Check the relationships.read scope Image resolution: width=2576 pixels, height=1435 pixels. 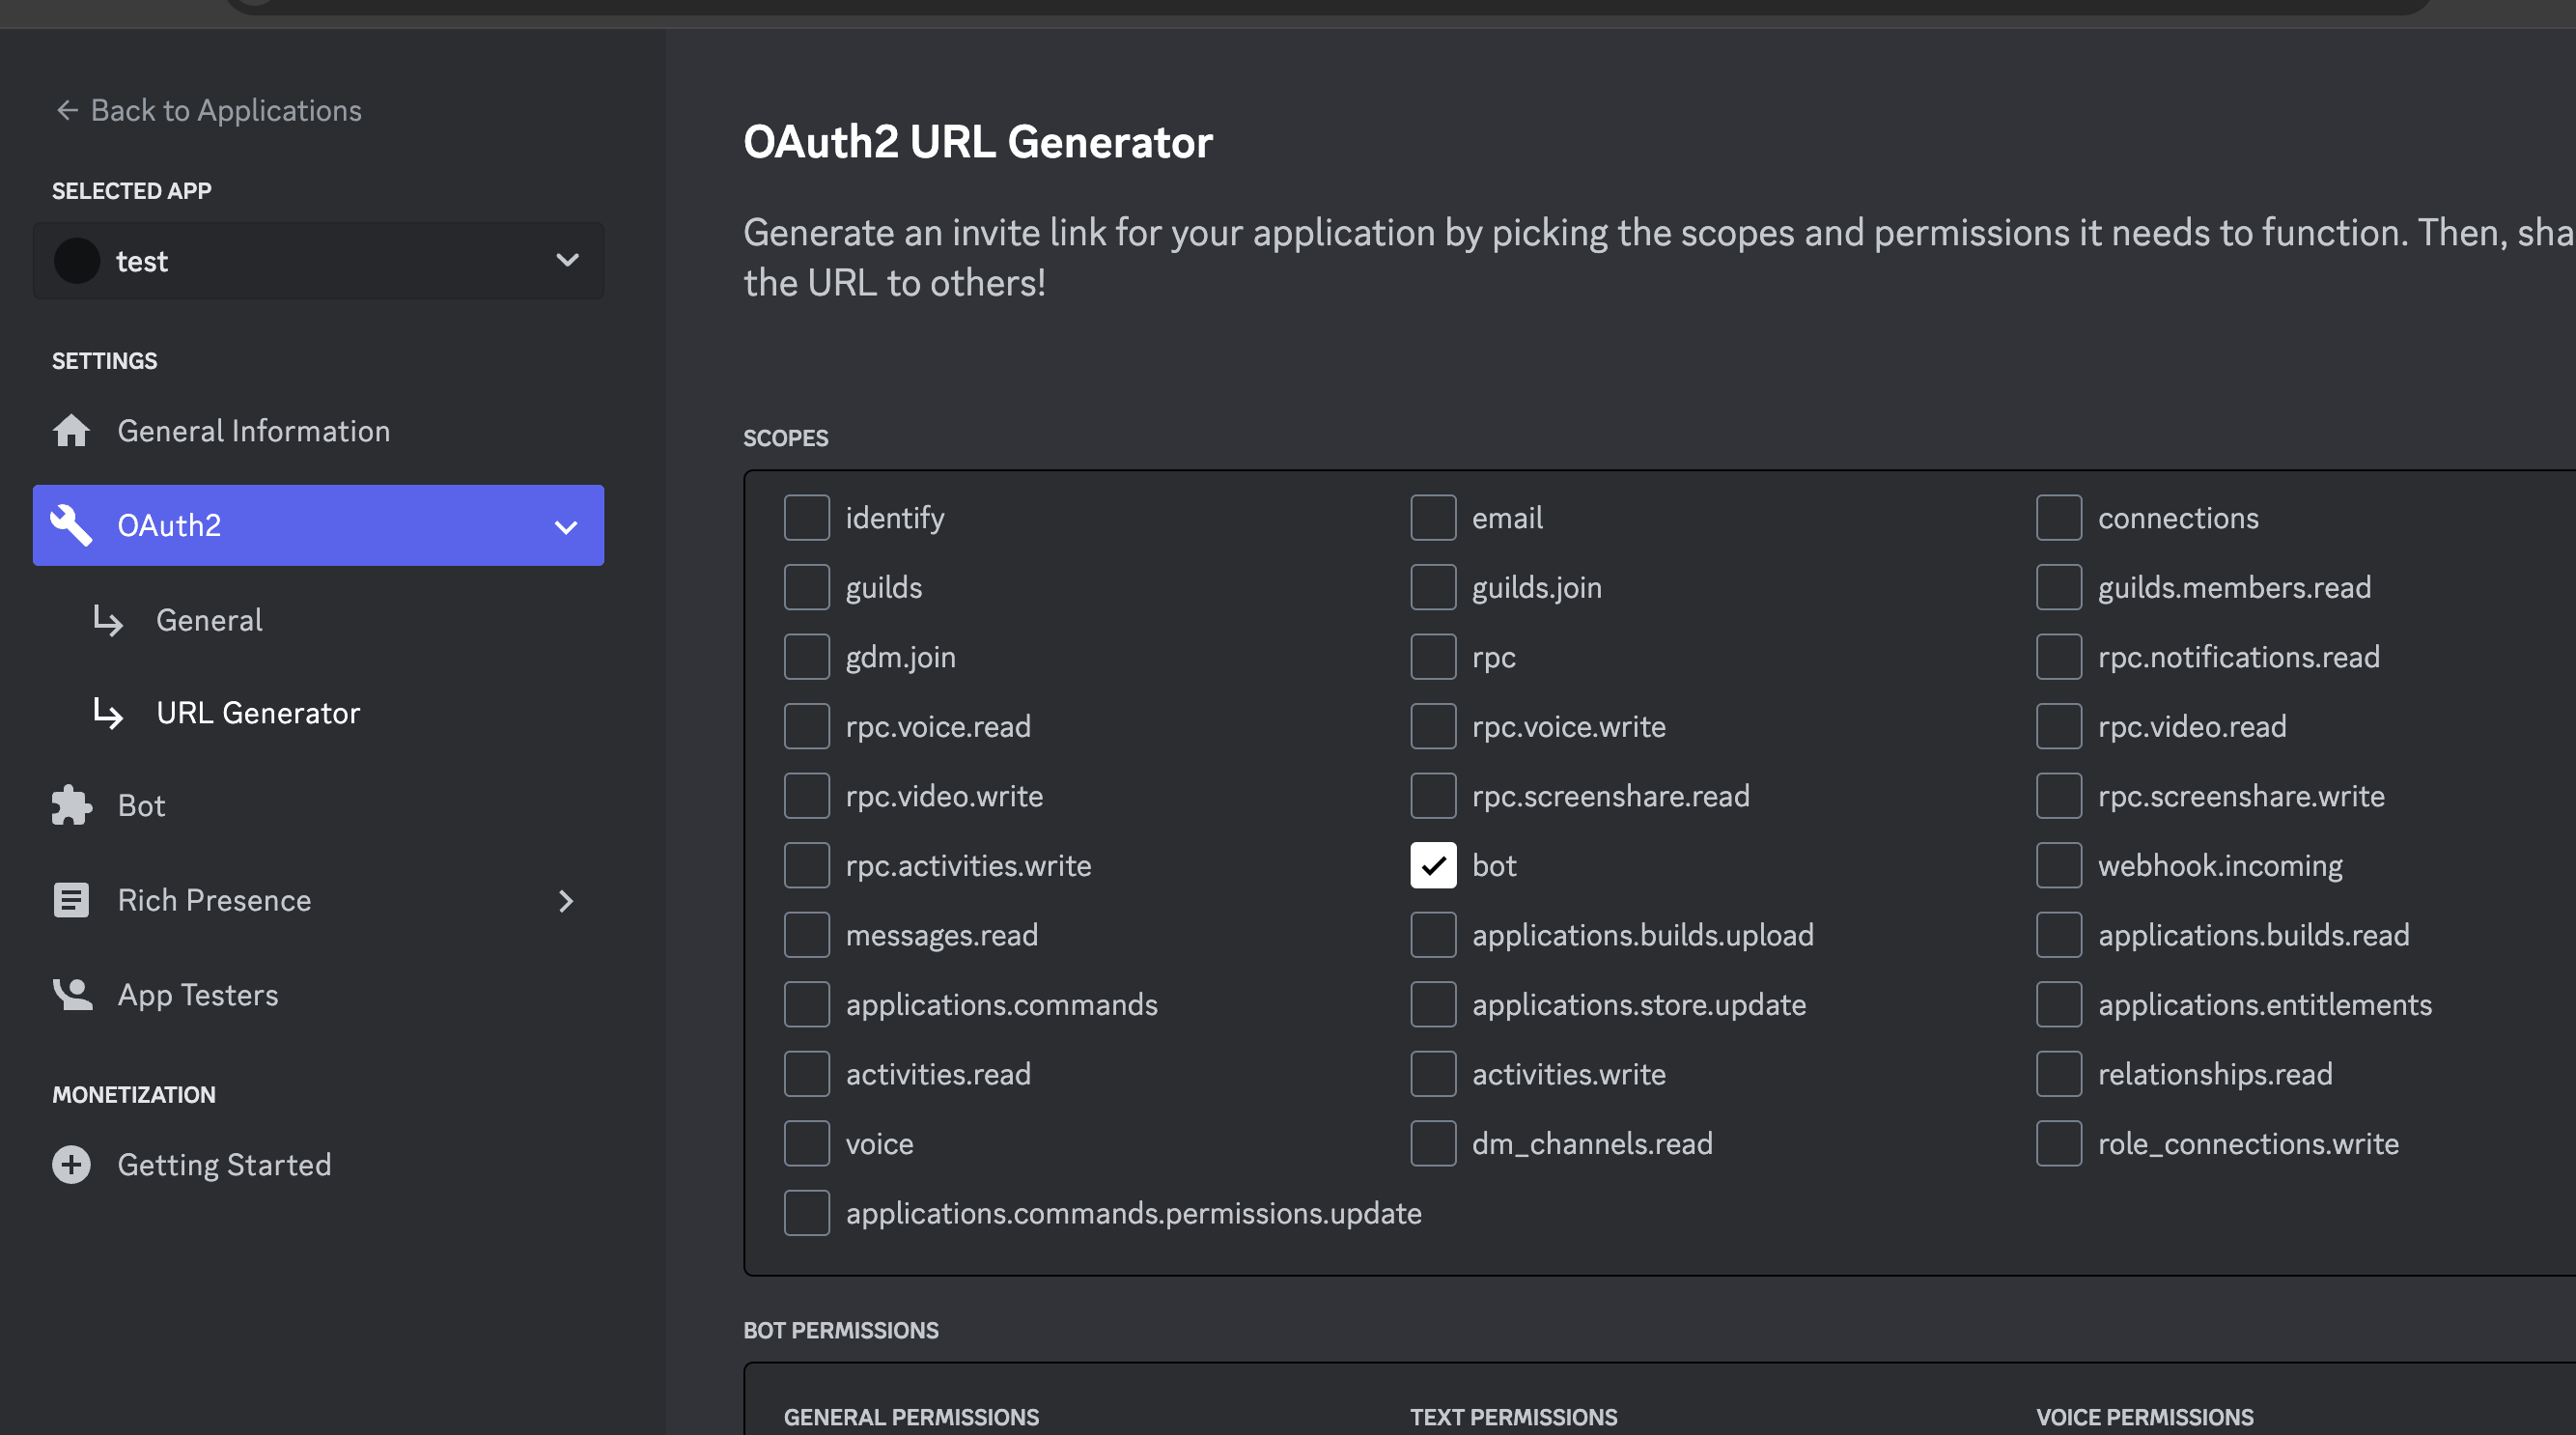(2059, 1074)
